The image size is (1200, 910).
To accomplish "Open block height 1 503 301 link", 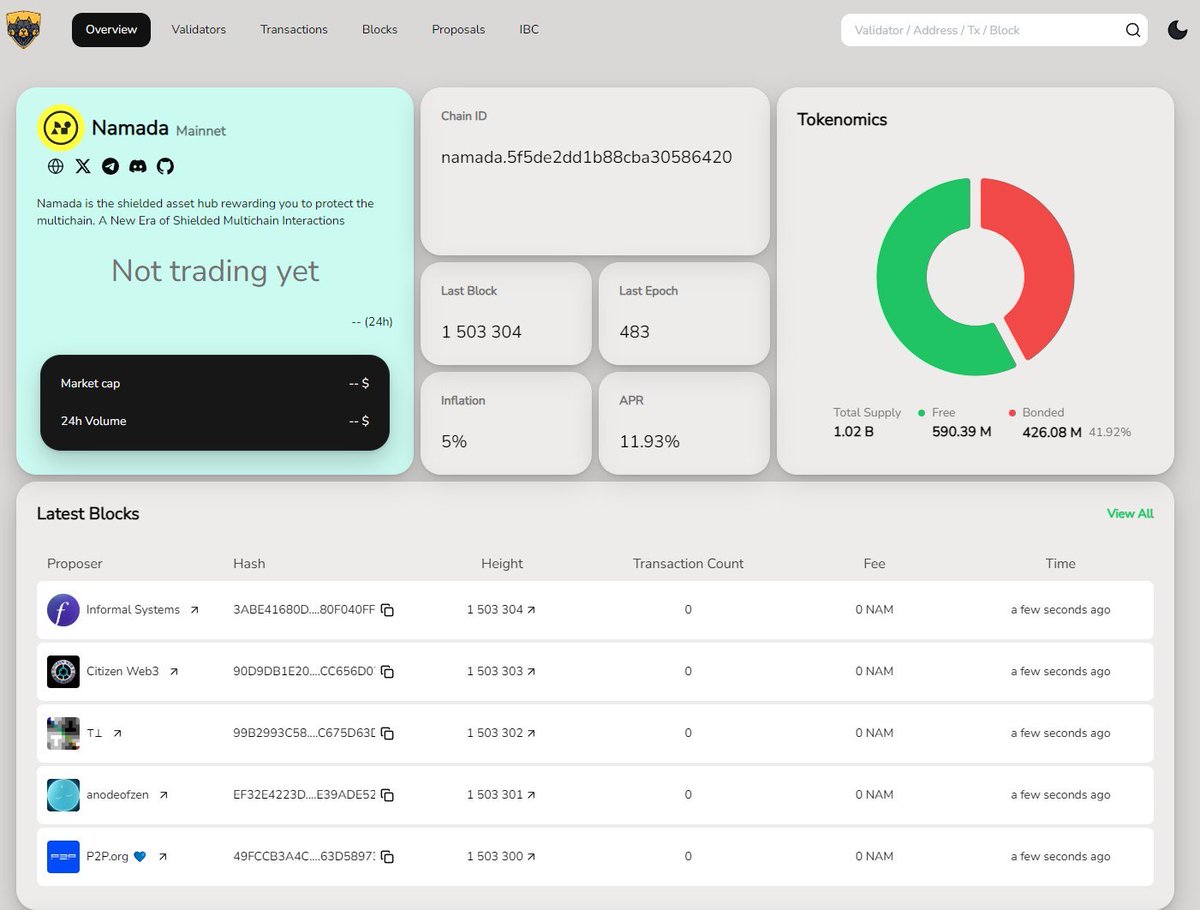I will point(501,795).
